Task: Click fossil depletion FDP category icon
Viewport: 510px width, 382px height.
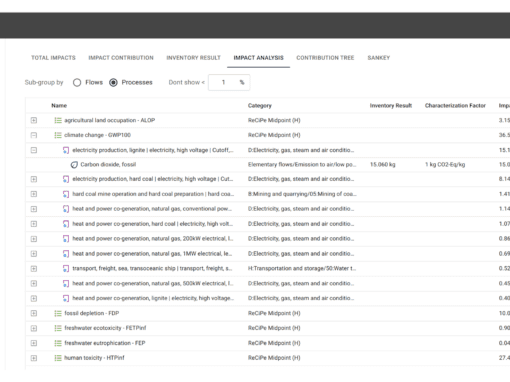Action: 58,313
